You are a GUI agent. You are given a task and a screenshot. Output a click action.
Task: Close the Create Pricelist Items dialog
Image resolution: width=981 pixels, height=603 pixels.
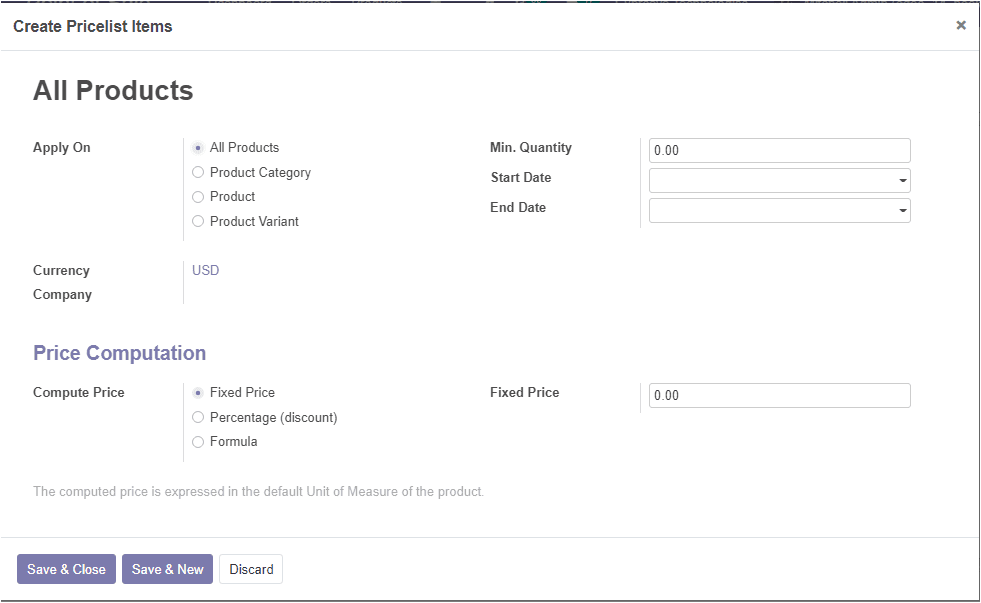[961, 25]
